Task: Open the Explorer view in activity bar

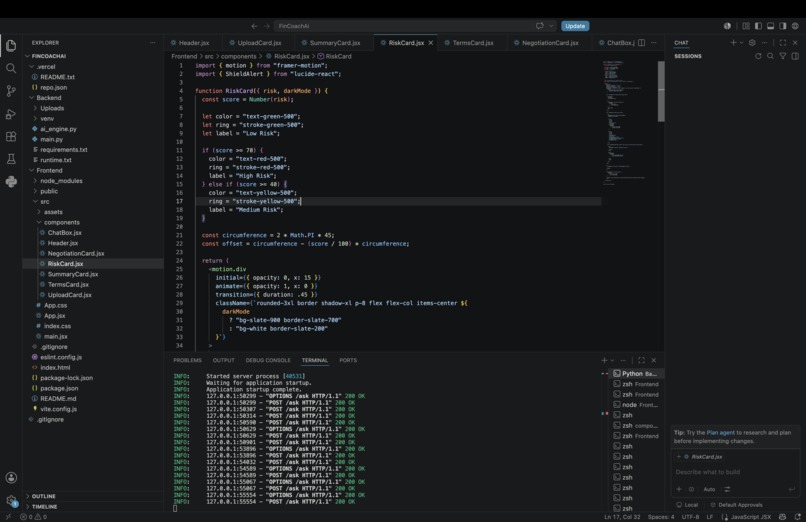Action: pos(11,46)
